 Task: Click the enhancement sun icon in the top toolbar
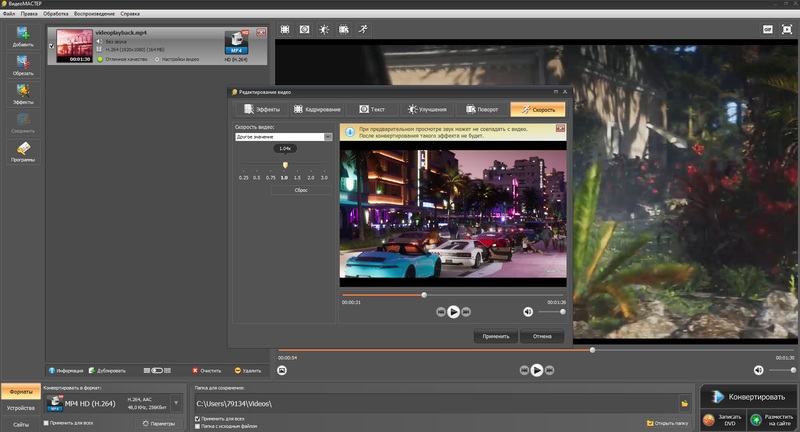click(324, 30)
